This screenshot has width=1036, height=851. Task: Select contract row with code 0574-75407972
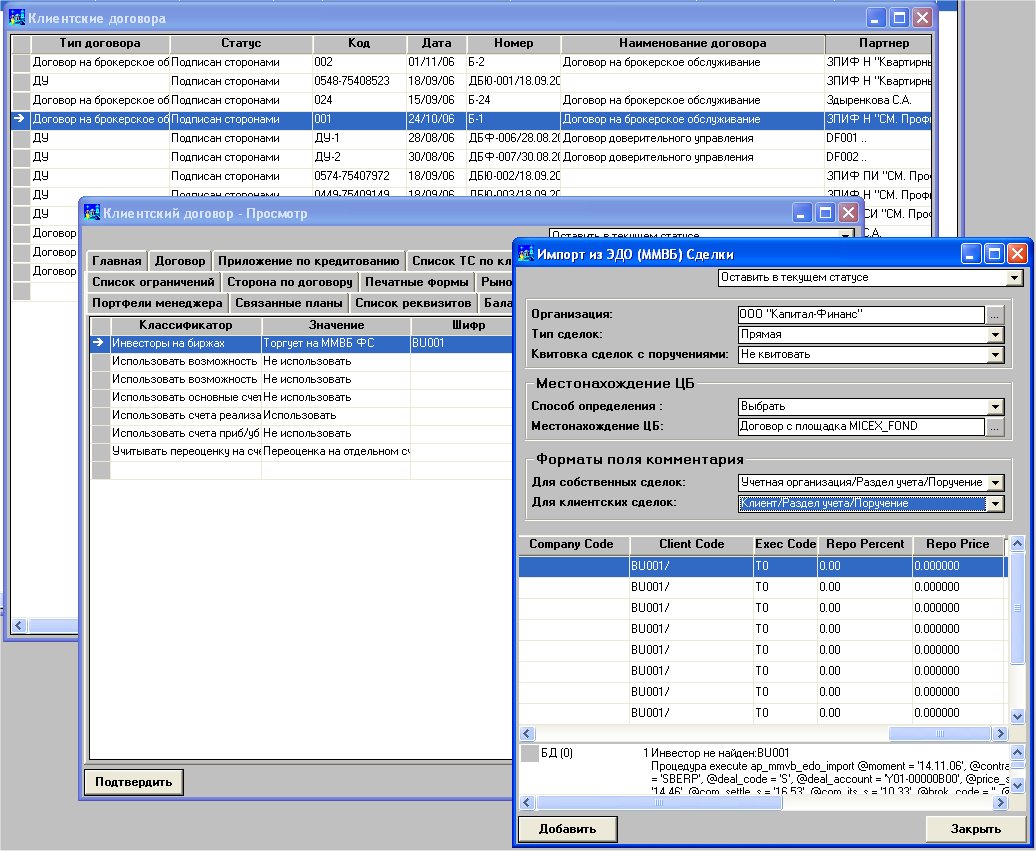click(x=472, y=176)
